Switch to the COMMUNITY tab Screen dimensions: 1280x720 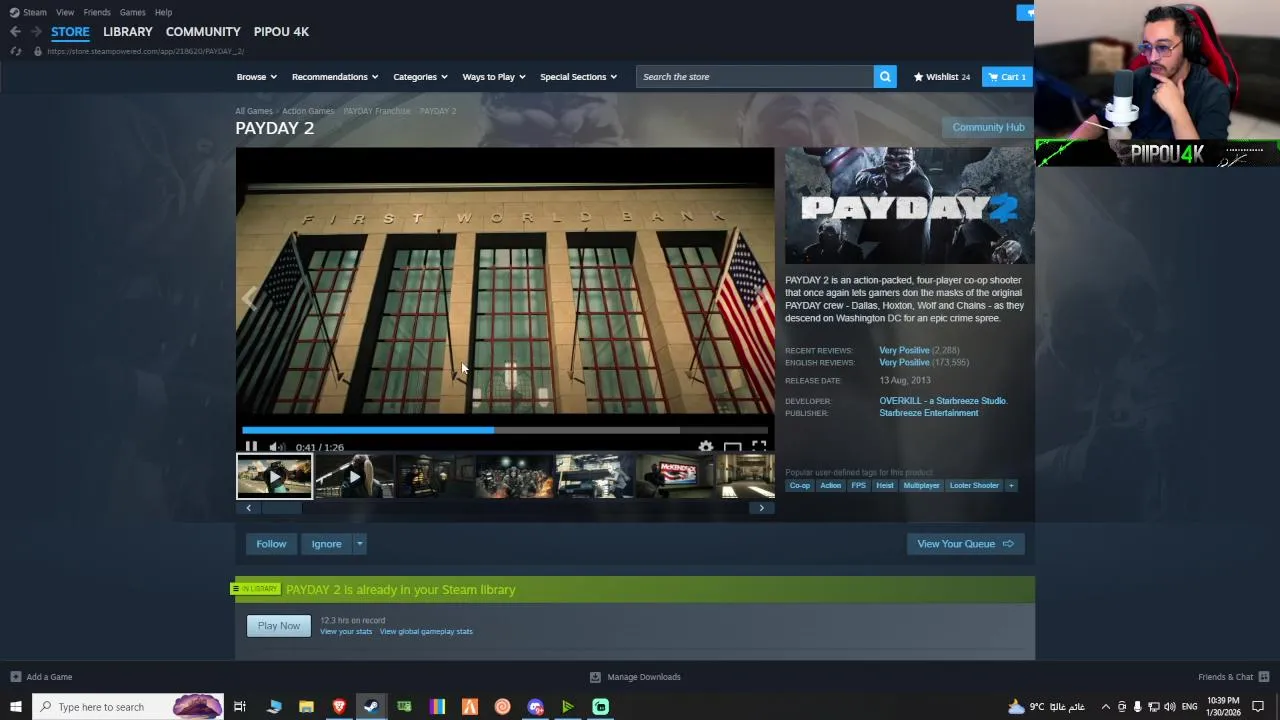tap(203, 32)
